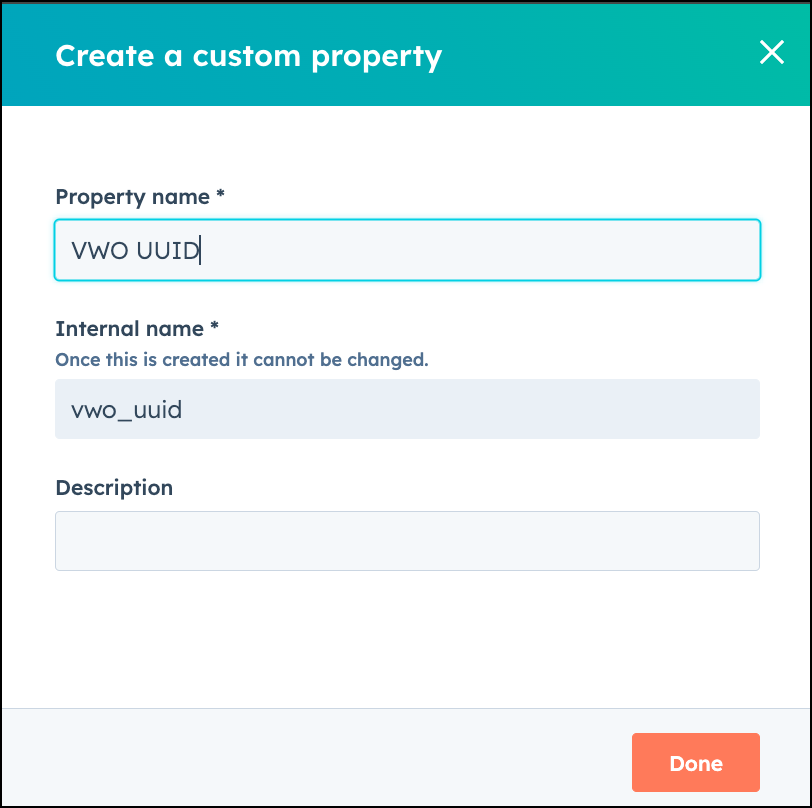Place cursor at end of VWO UUID
The width and height of the screenshot is (812, 808).
[x=199, y=251]
